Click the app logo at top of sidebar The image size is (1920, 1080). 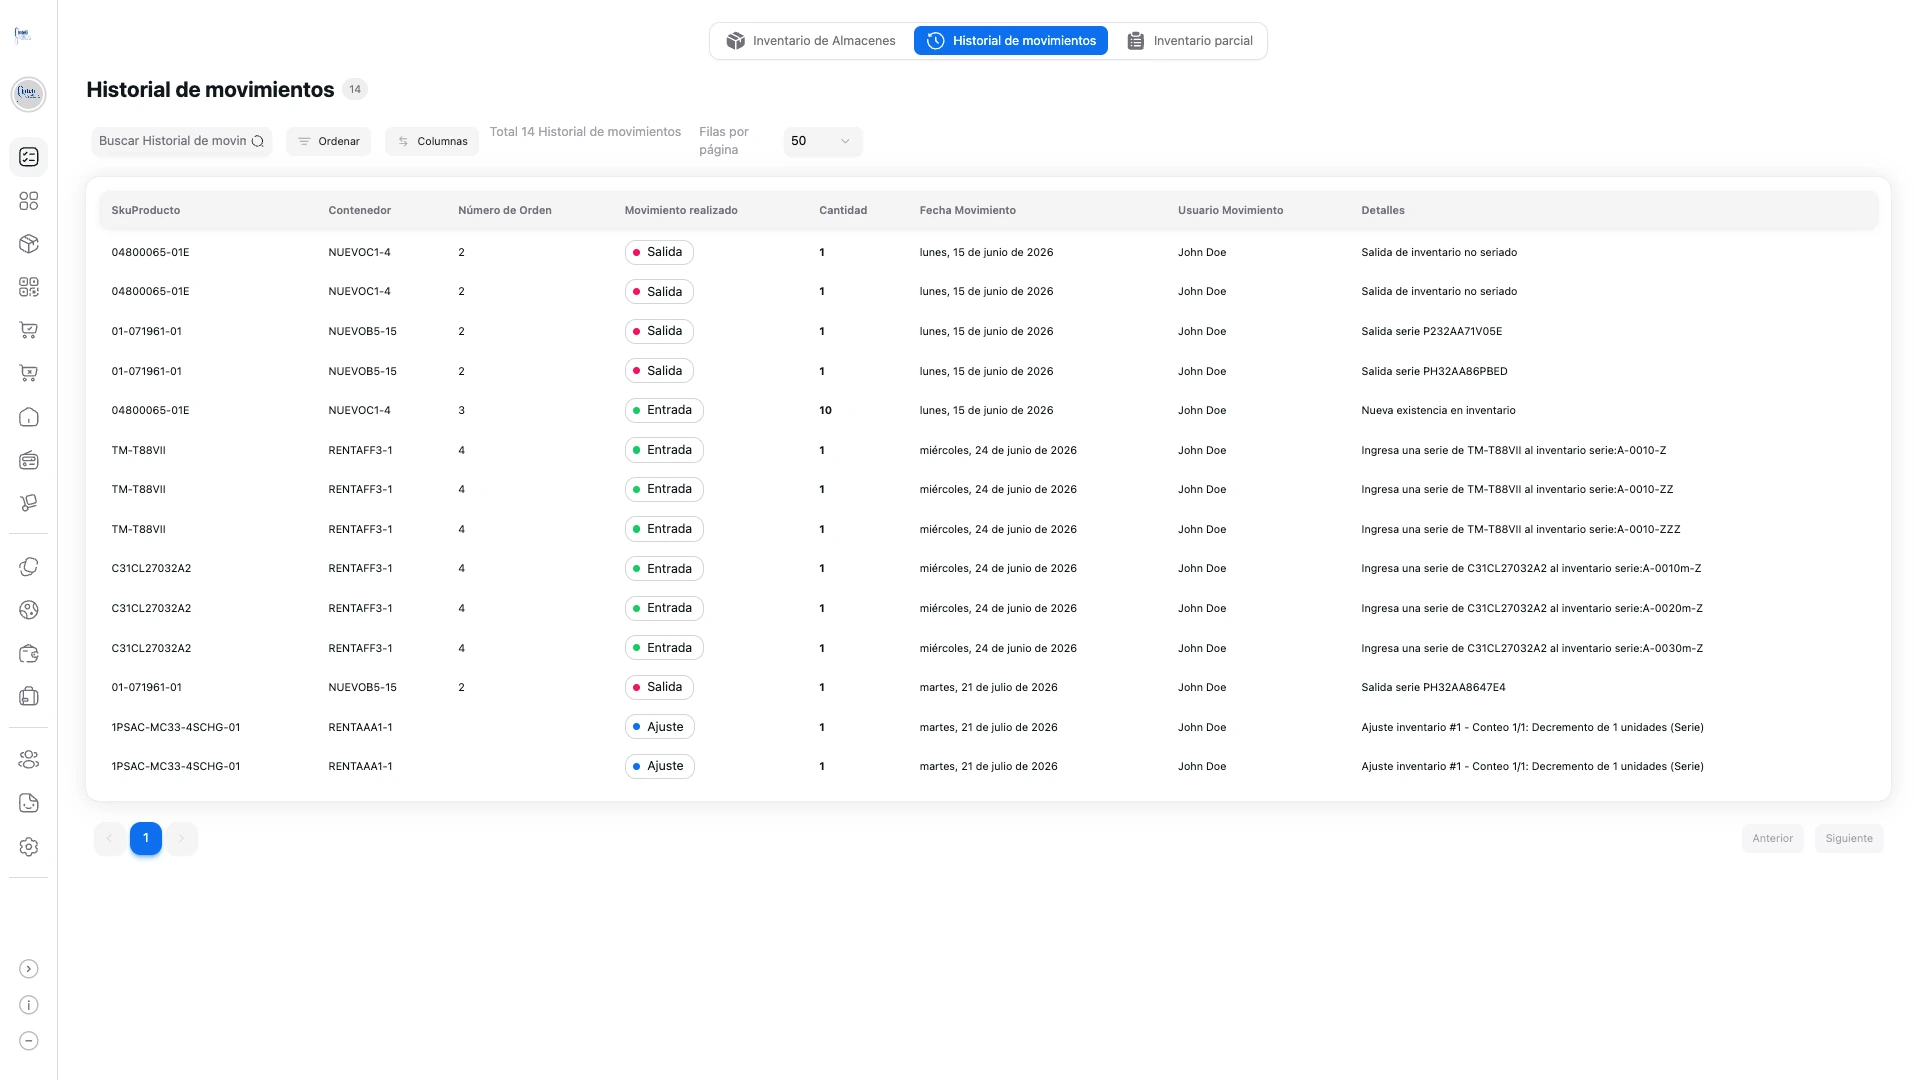coord(23,35)
